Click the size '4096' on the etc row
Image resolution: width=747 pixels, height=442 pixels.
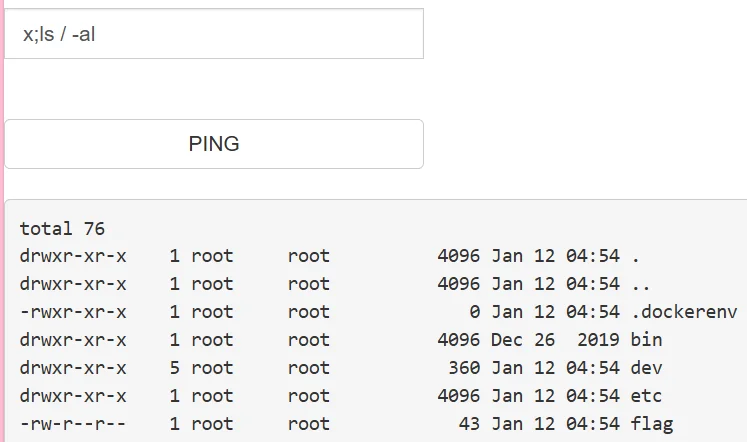click(x=458, y=396)
